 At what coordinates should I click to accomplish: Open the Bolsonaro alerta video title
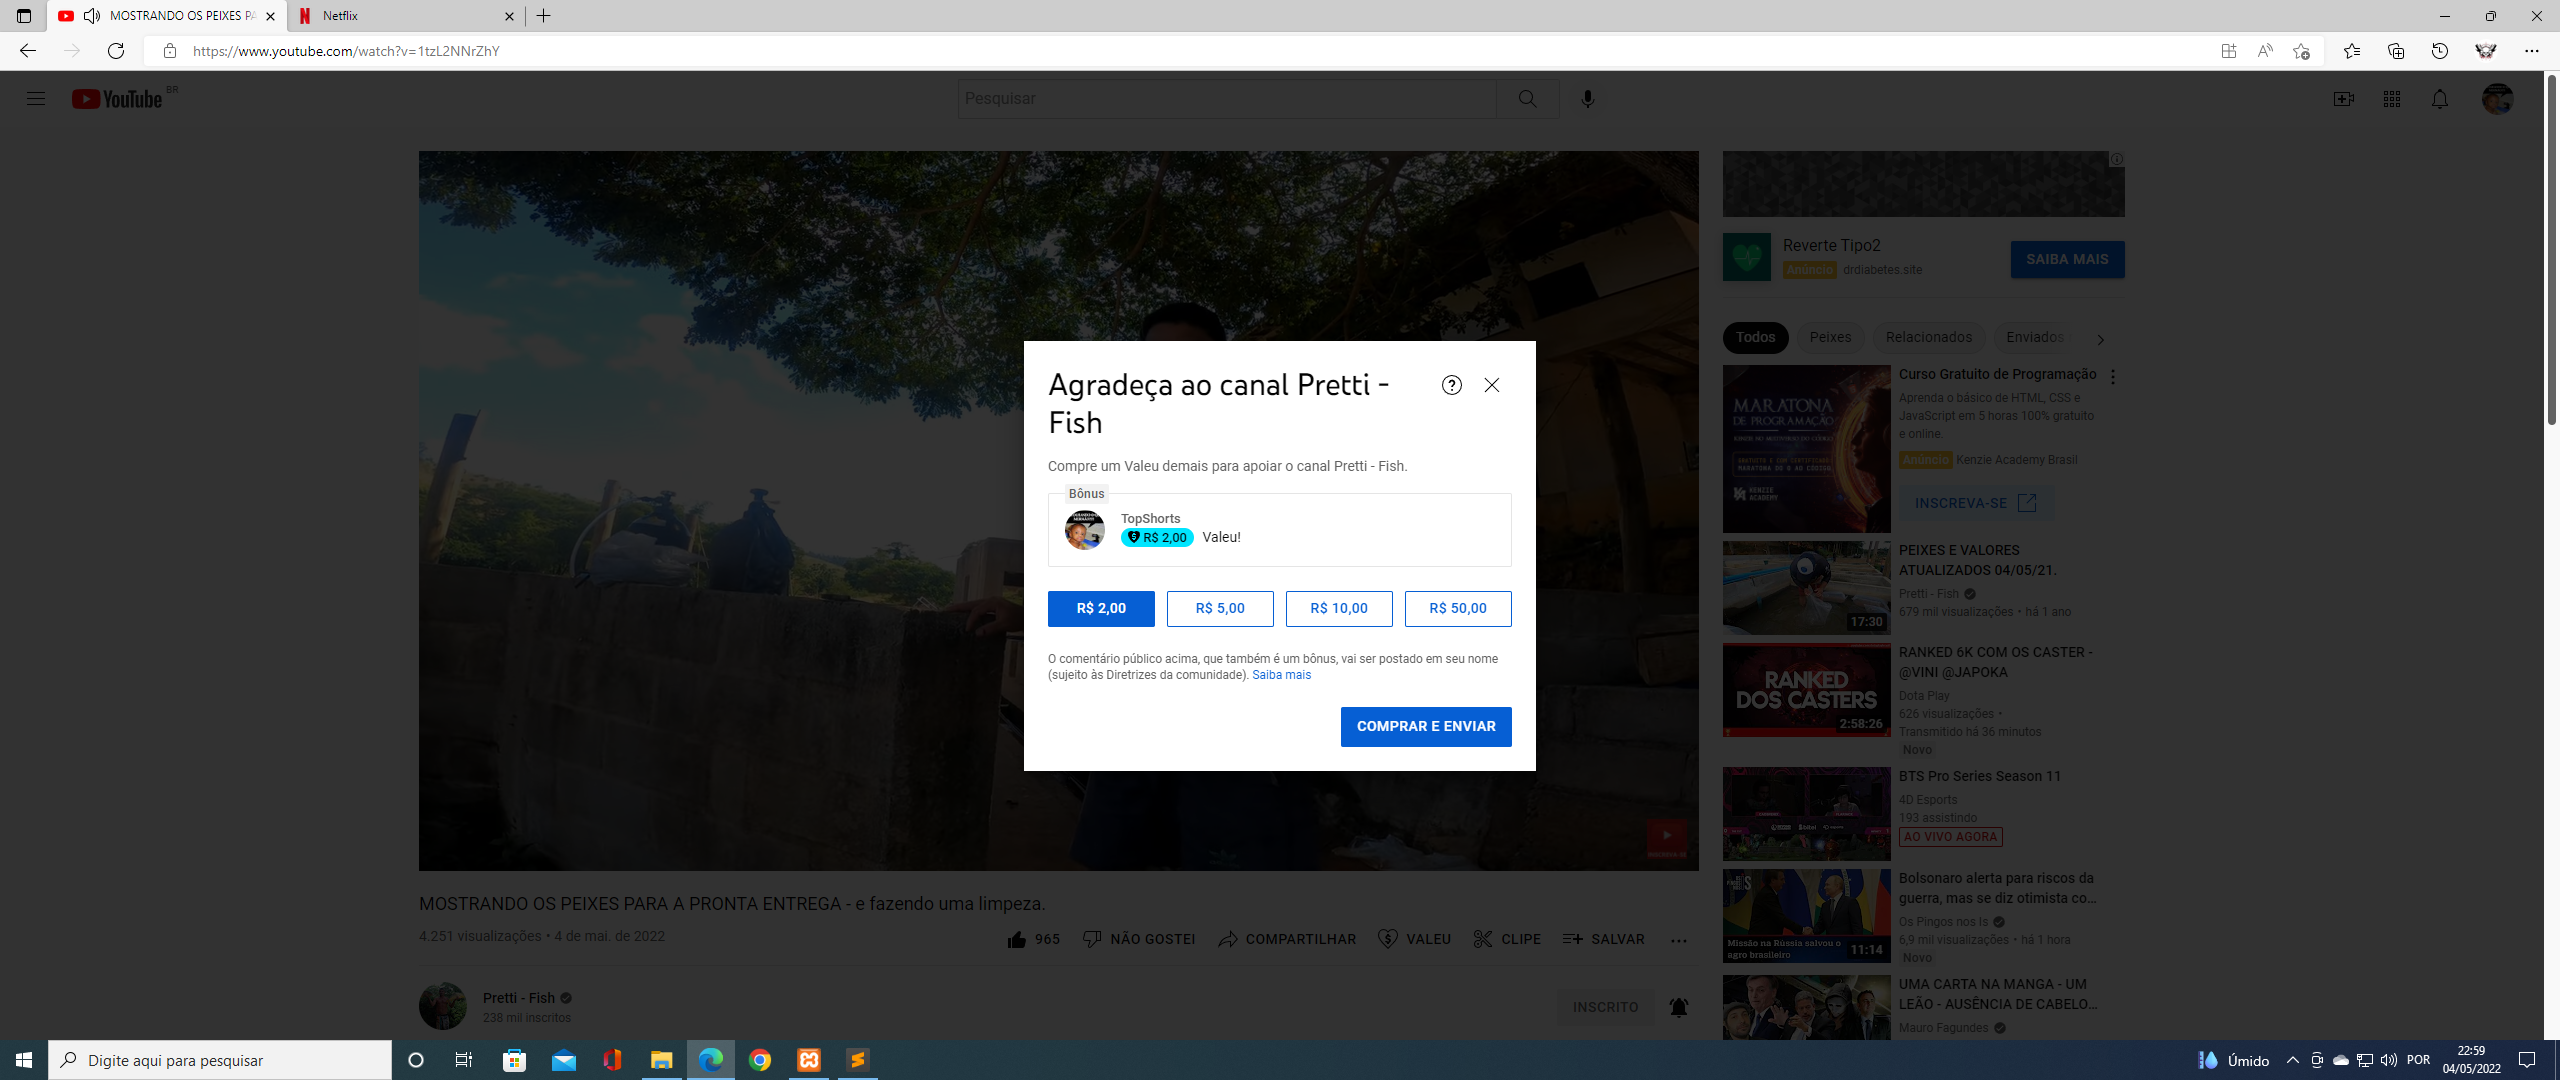click(1996, 888)
